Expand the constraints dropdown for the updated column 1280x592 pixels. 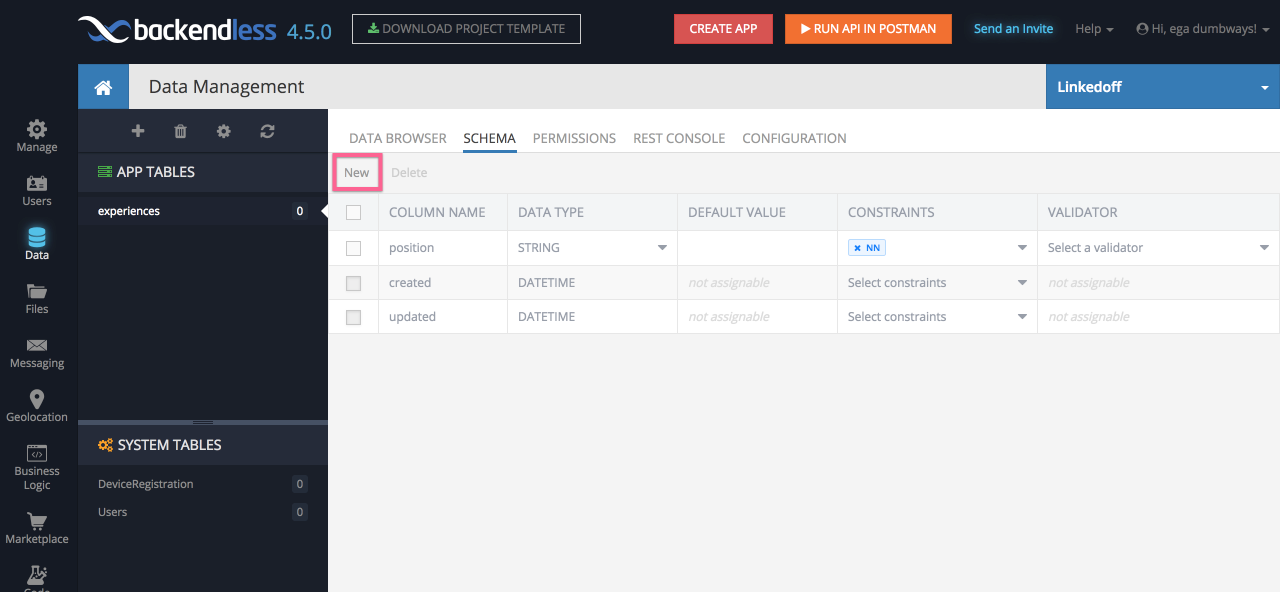[x=1022, y=316]
